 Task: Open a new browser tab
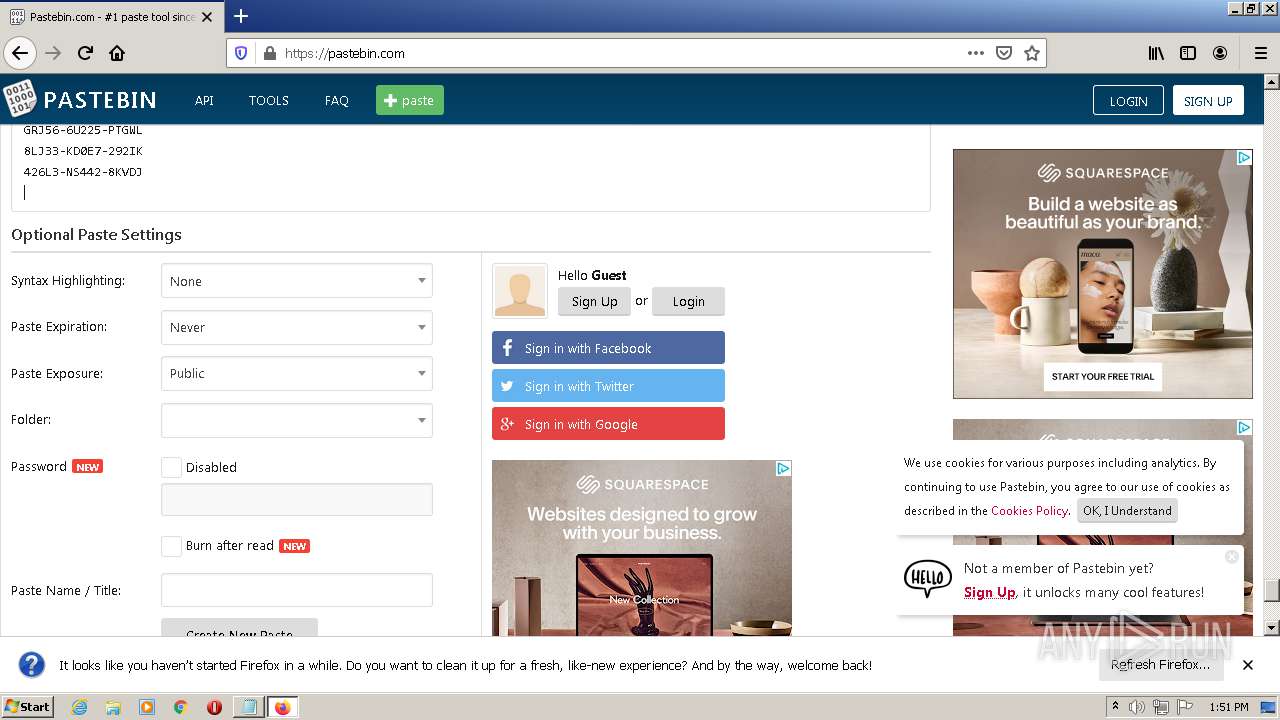241,16
